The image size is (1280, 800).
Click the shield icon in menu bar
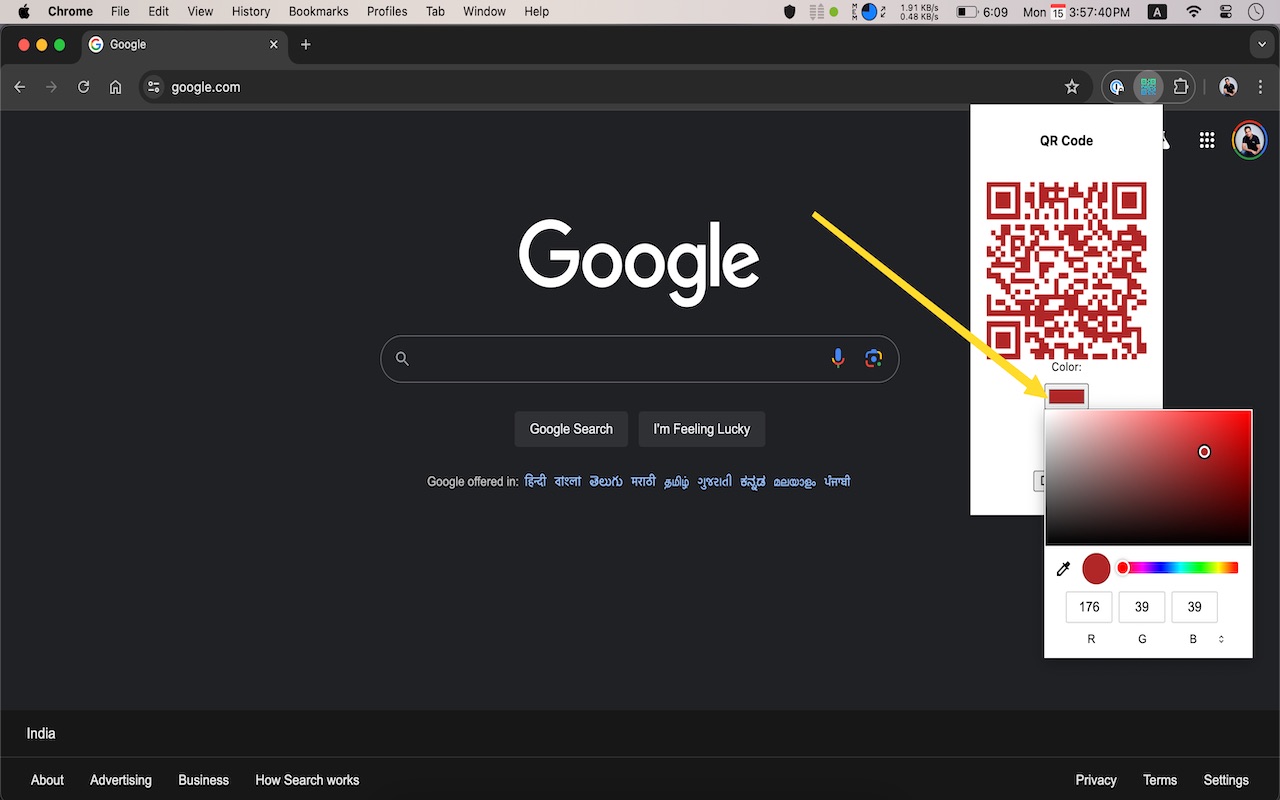click(x=790, y=12)
